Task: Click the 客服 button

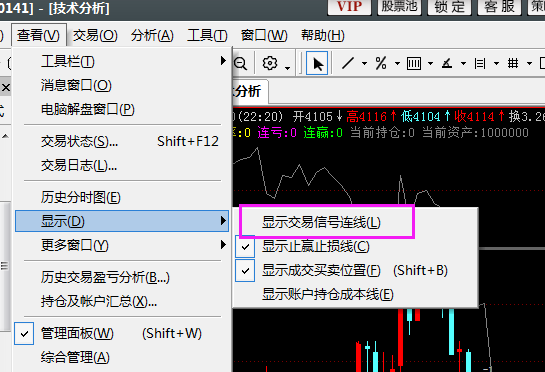Action: [499, 7]
